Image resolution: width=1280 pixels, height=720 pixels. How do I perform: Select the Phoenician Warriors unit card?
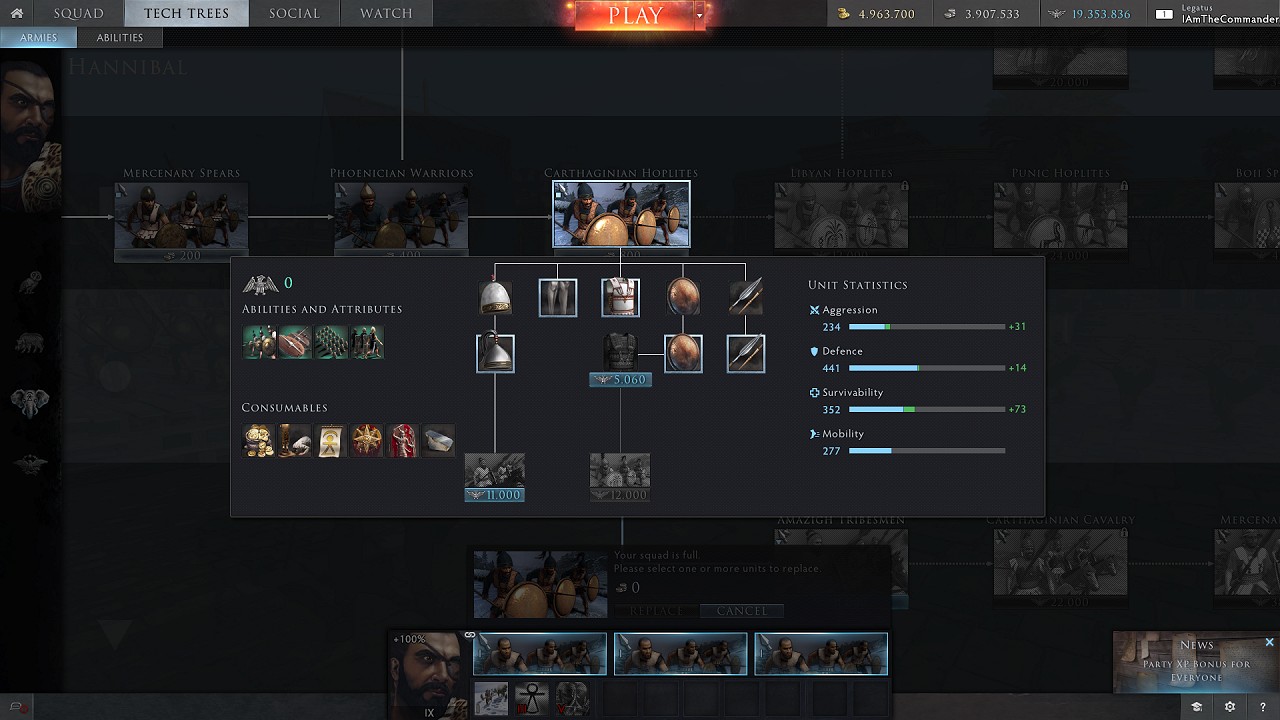point(401,215)
